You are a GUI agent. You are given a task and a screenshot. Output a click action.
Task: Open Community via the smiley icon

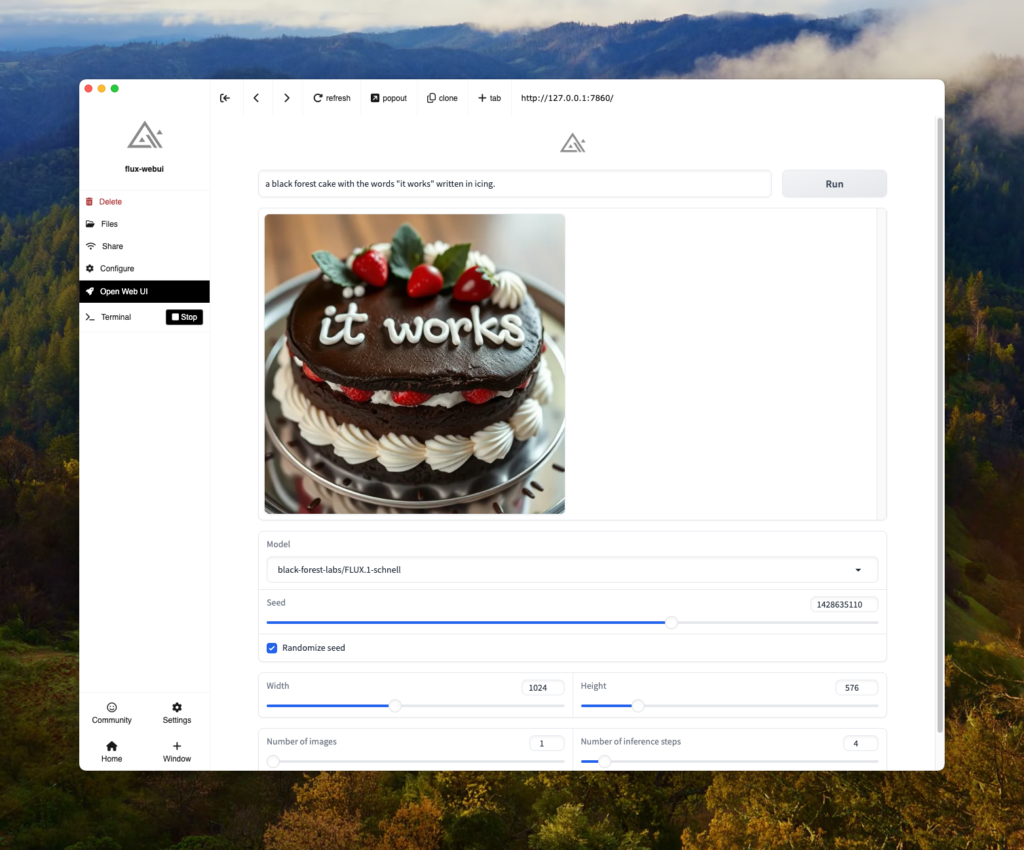coord(112,707)
